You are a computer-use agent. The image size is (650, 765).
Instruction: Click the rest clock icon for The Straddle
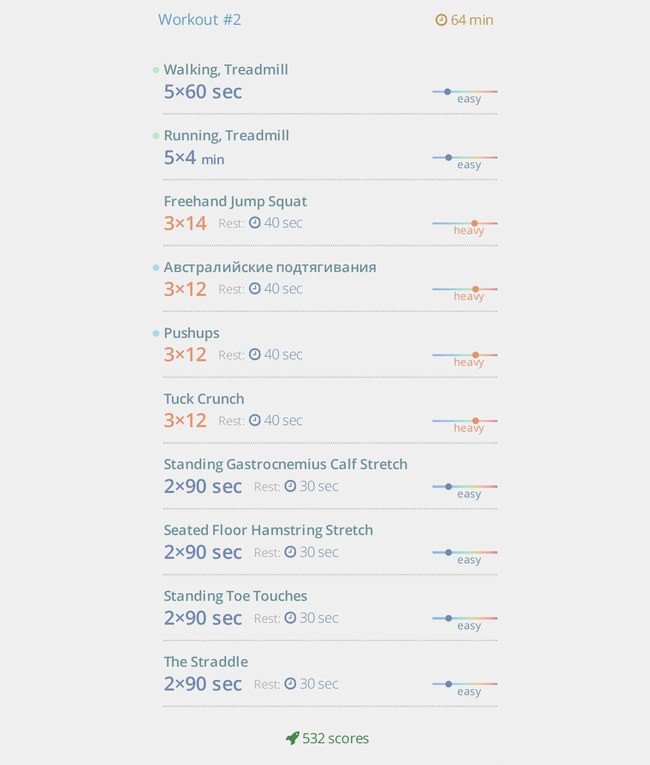click(290, 684)
